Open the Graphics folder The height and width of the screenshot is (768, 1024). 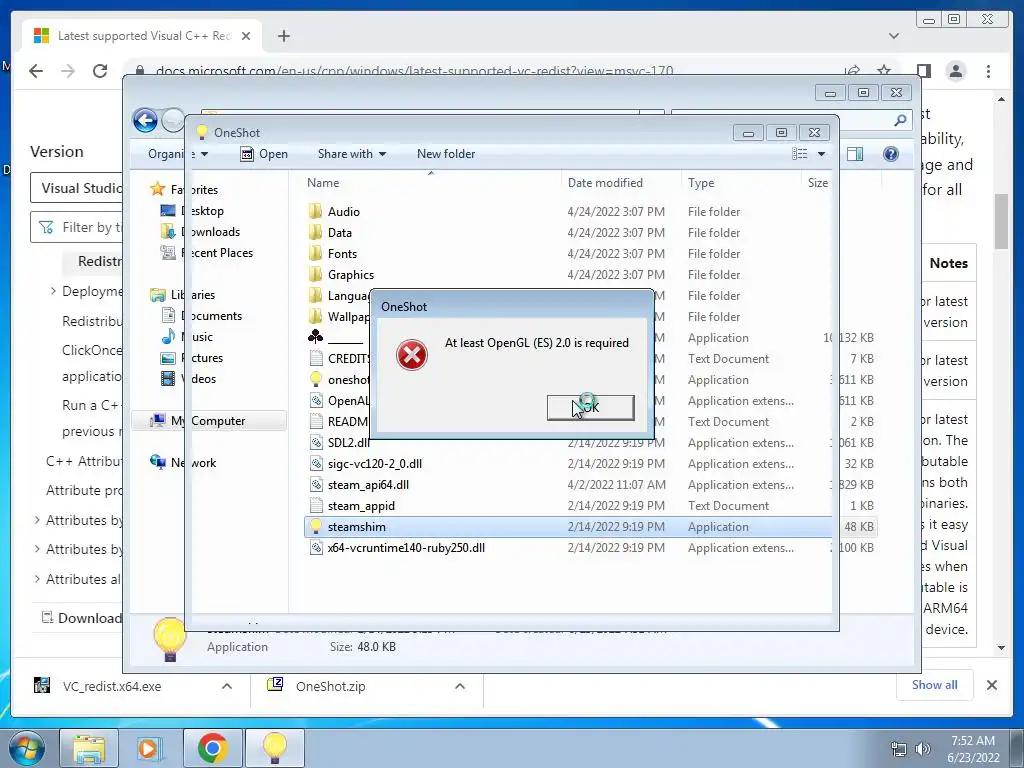click(x=351, y=275)
